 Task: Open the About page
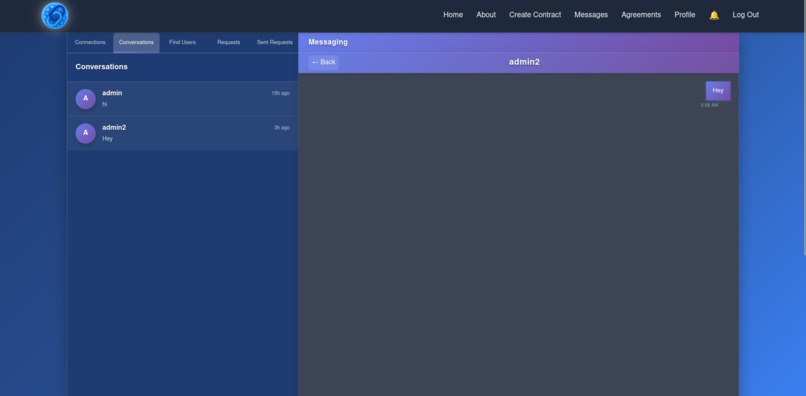click(x=486, y=15)
